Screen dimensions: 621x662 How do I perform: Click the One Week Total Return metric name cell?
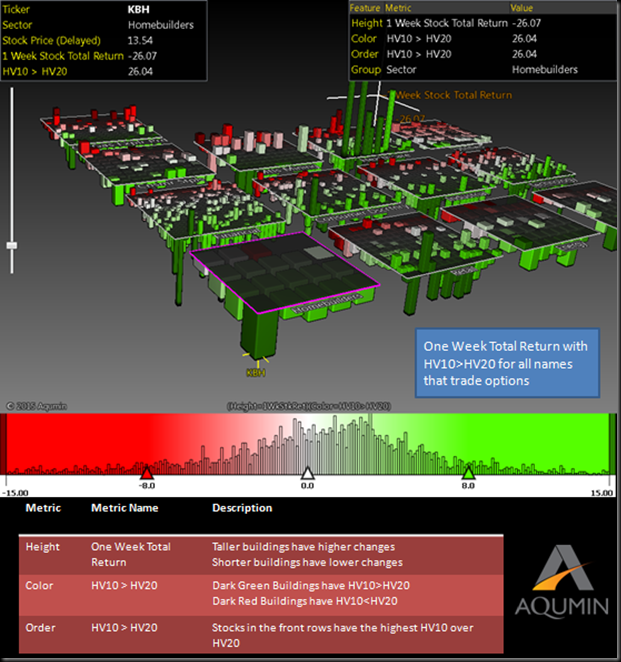tap(131, 554)
